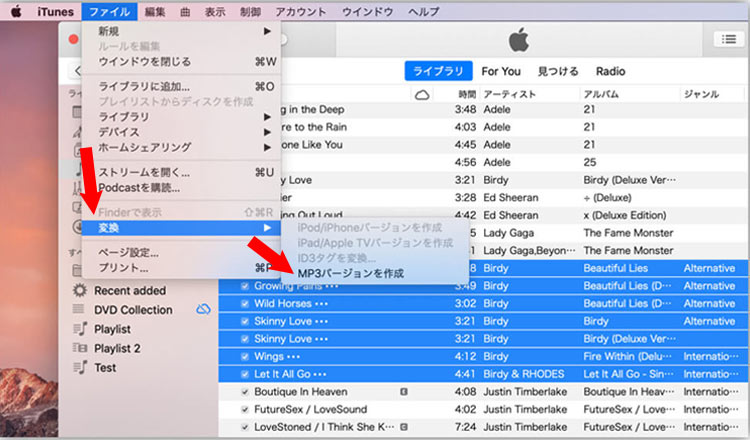Screen dimensions: 750x440
Task: Open the アカウント menu
Action: coord(301,11)
